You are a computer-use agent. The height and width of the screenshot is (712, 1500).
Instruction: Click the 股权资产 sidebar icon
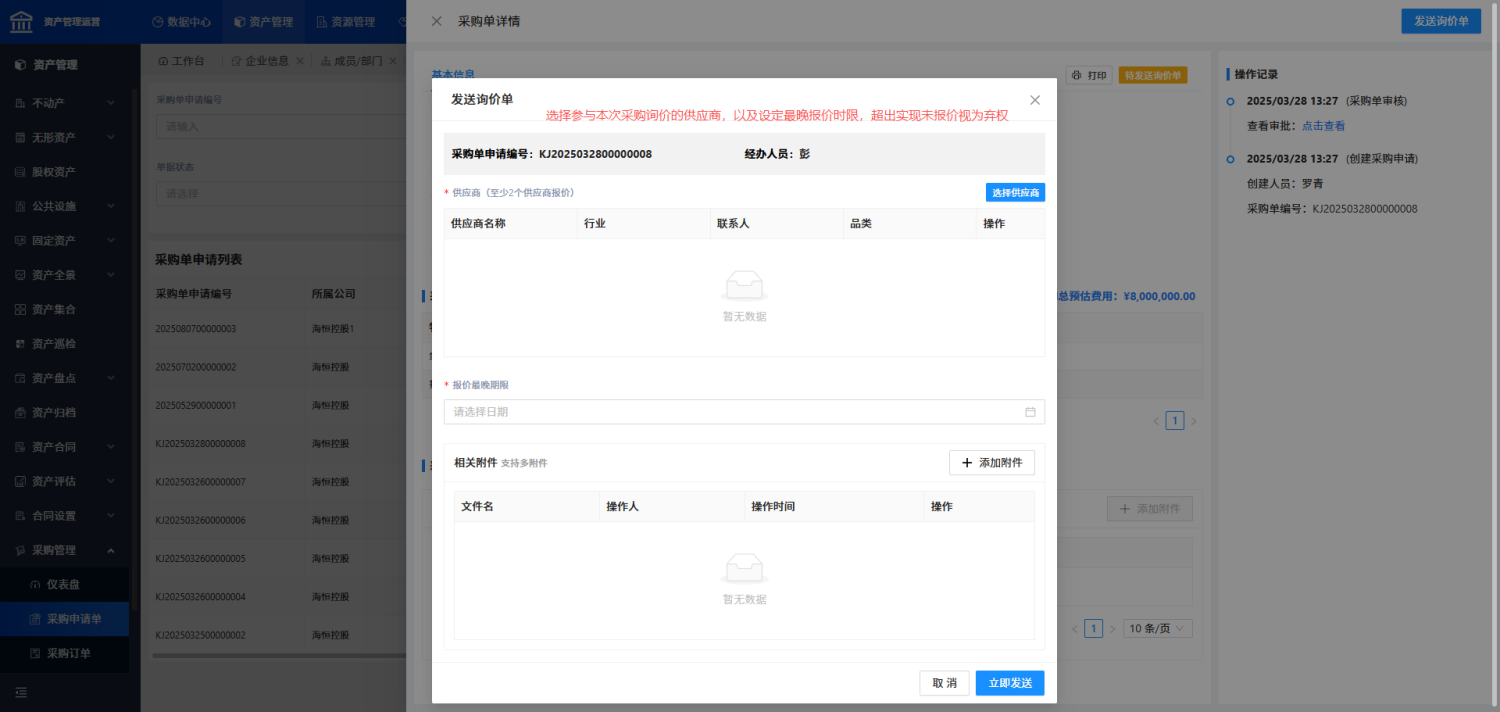click(x=20, y=172)
